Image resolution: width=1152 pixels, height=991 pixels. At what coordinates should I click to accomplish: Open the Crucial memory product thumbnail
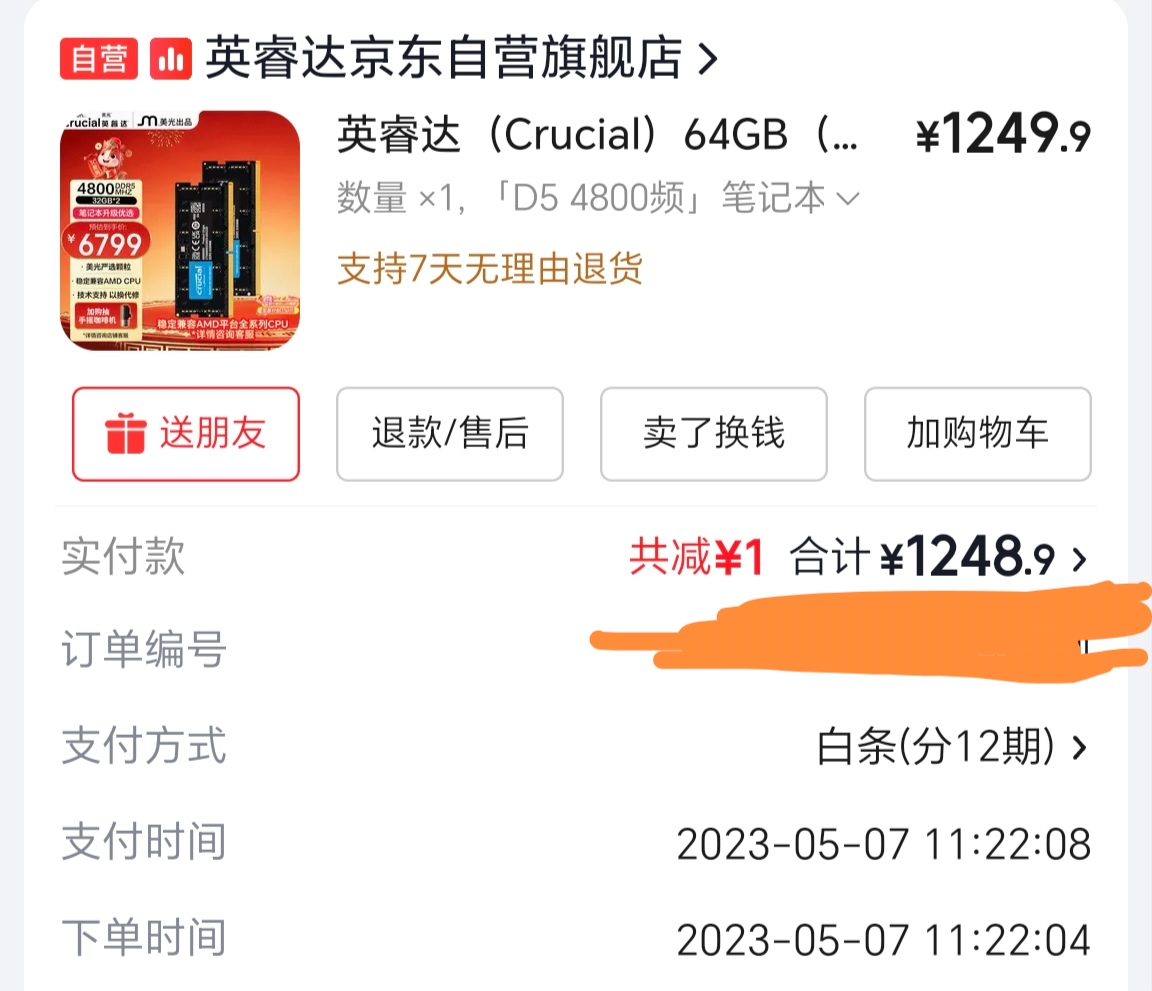pos(180,230)
